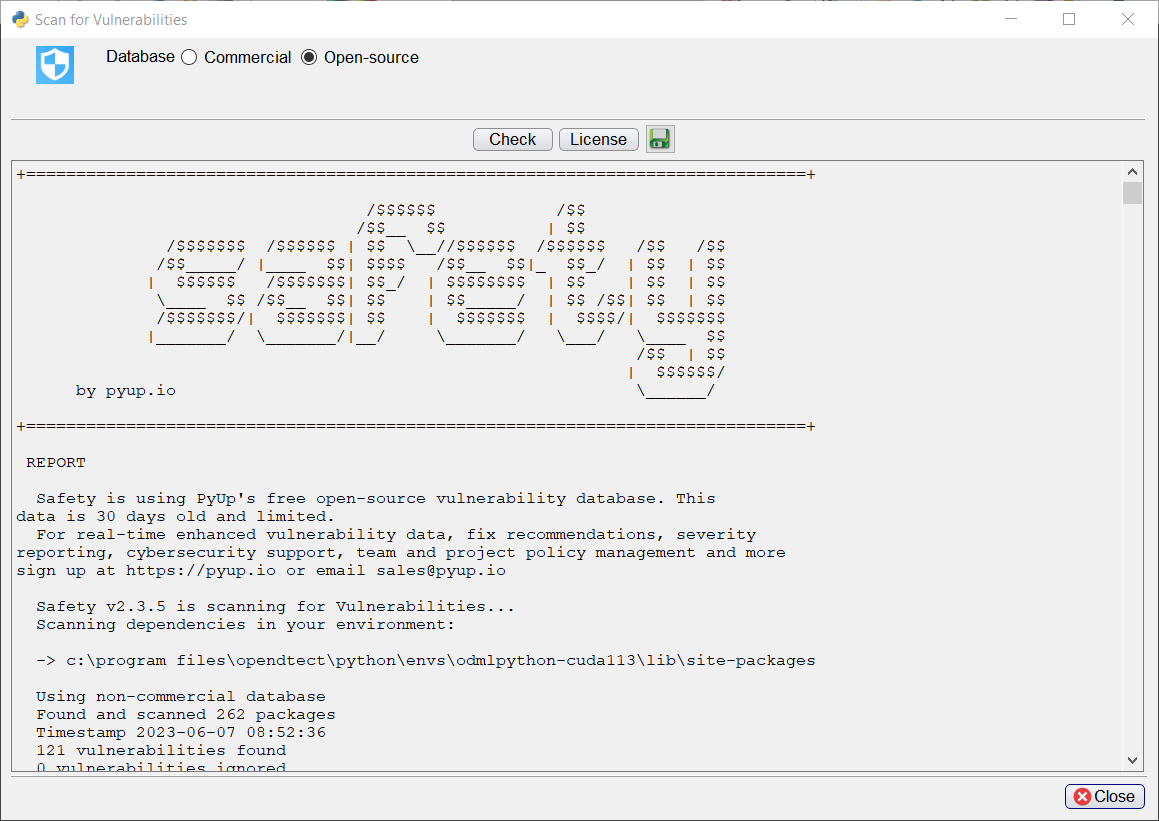The image size is (1159, 821).
Task: Click the REPORT heading in output
Action: coord(56,463)
